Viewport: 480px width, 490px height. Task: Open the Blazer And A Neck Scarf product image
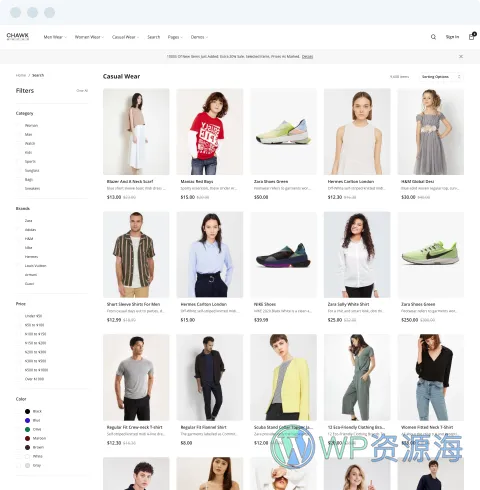point(136,131)
